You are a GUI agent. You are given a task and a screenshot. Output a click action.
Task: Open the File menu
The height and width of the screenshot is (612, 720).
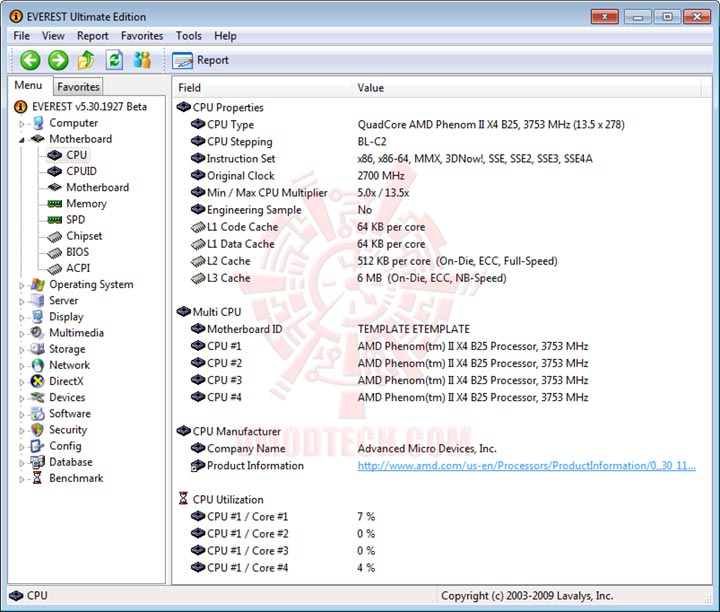pos(22,36)
